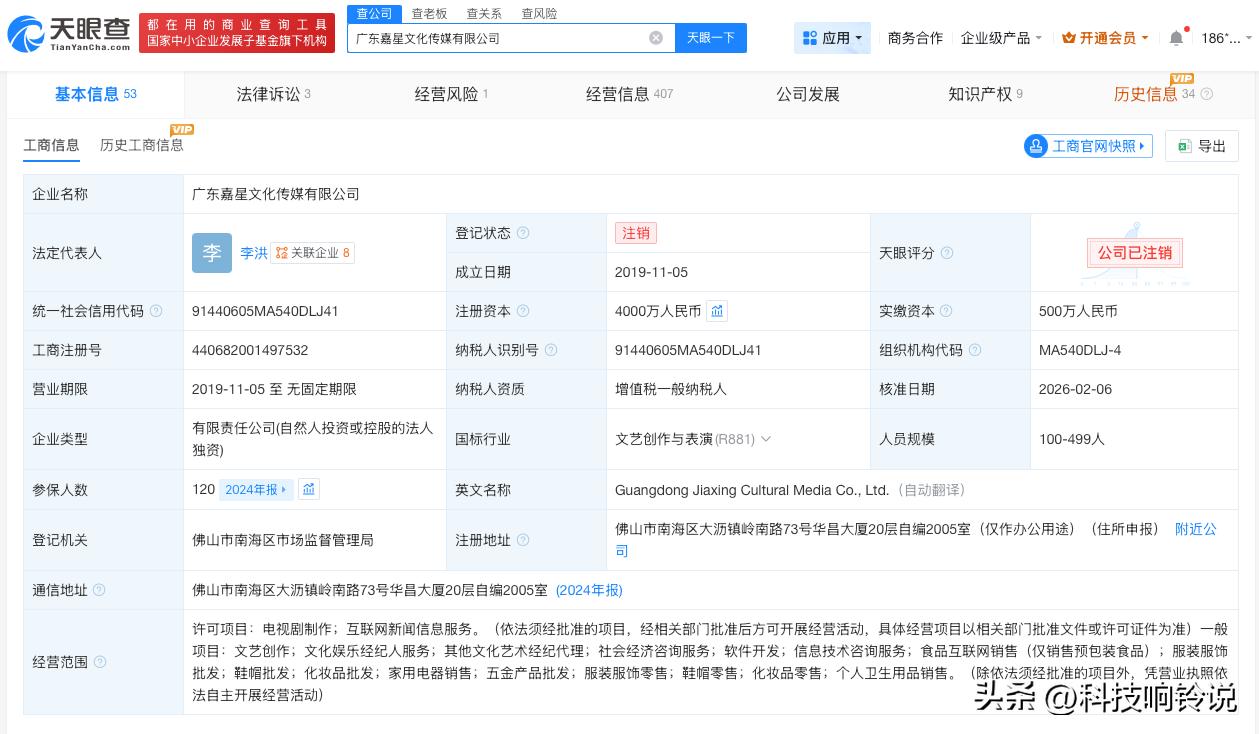Switch to 查关系 search tab

484,13
